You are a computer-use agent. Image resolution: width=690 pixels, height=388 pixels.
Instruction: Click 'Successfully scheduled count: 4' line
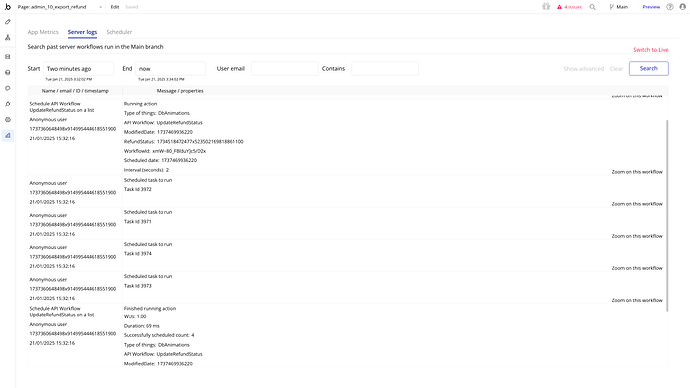159,335
